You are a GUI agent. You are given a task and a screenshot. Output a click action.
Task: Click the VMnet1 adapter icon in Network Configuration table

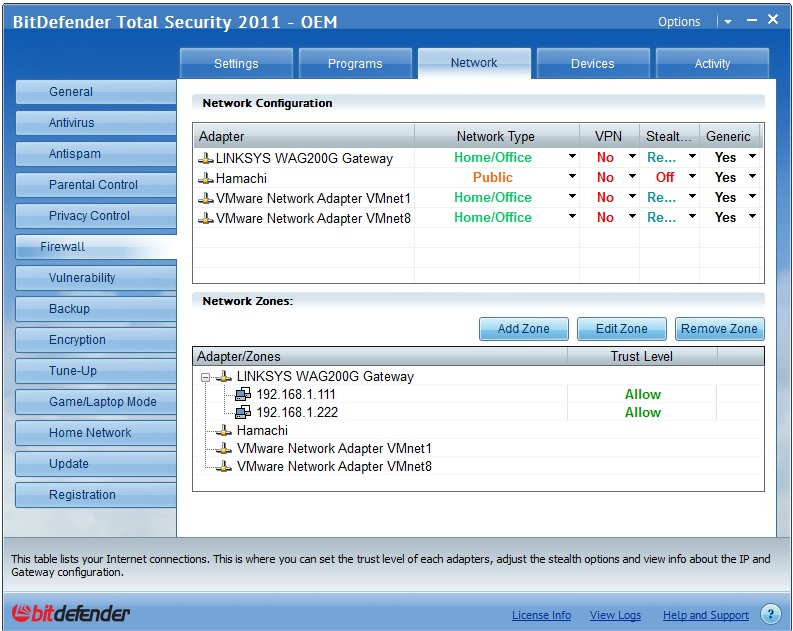point(205,198)
